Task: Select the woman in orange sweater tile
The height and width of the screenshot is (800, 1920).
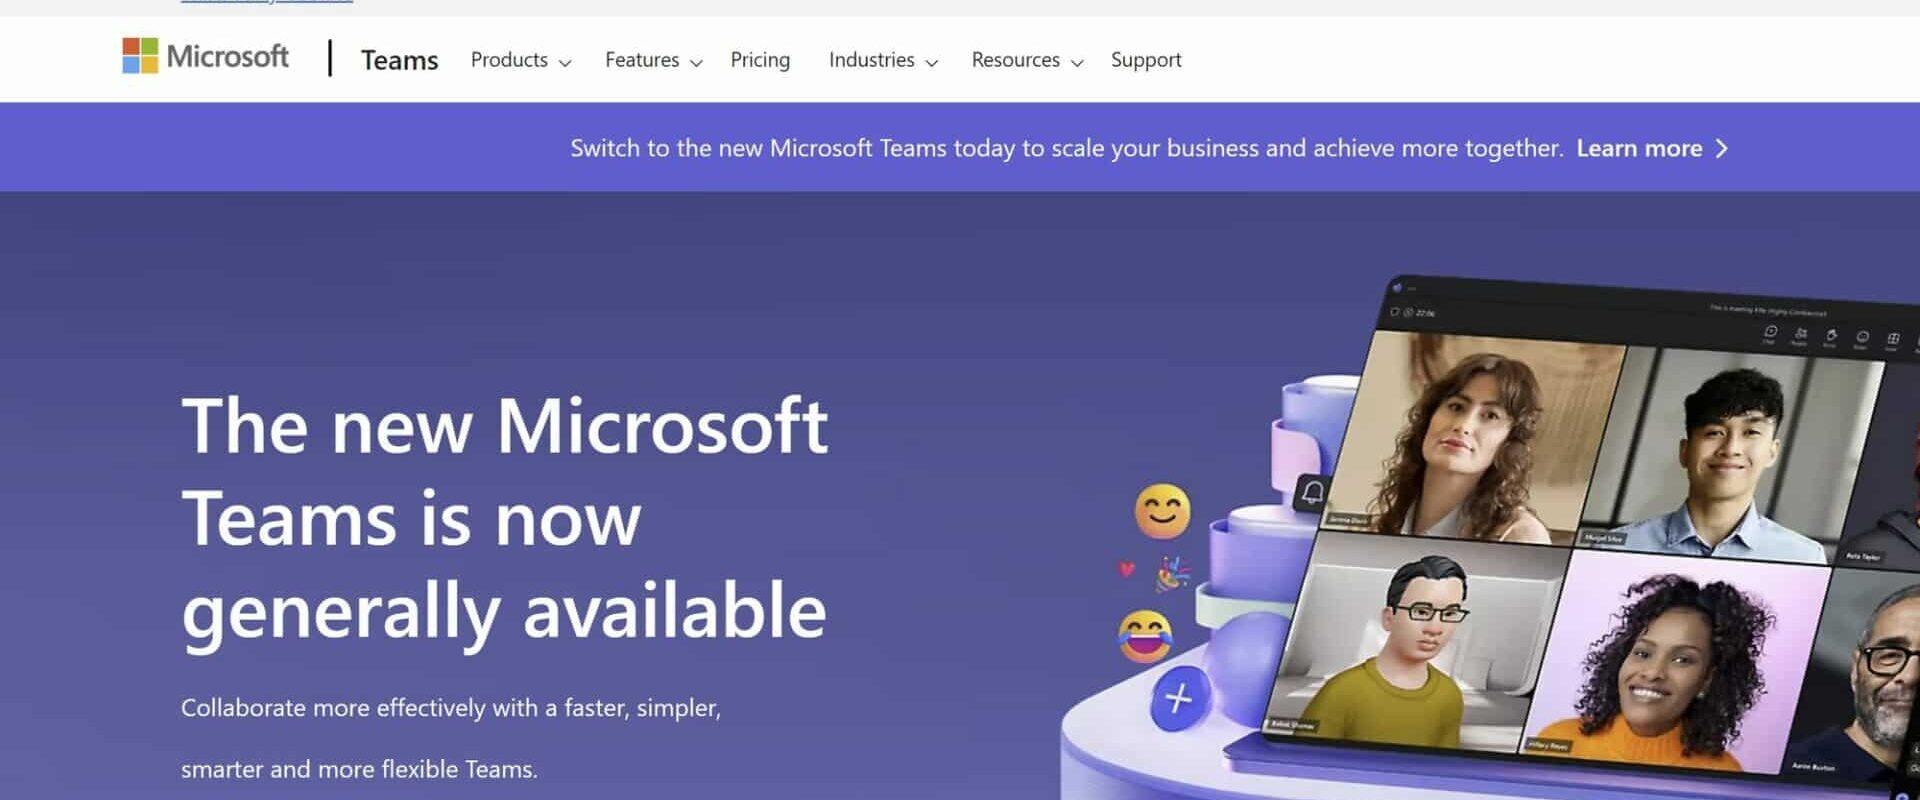Action: 1675,662
